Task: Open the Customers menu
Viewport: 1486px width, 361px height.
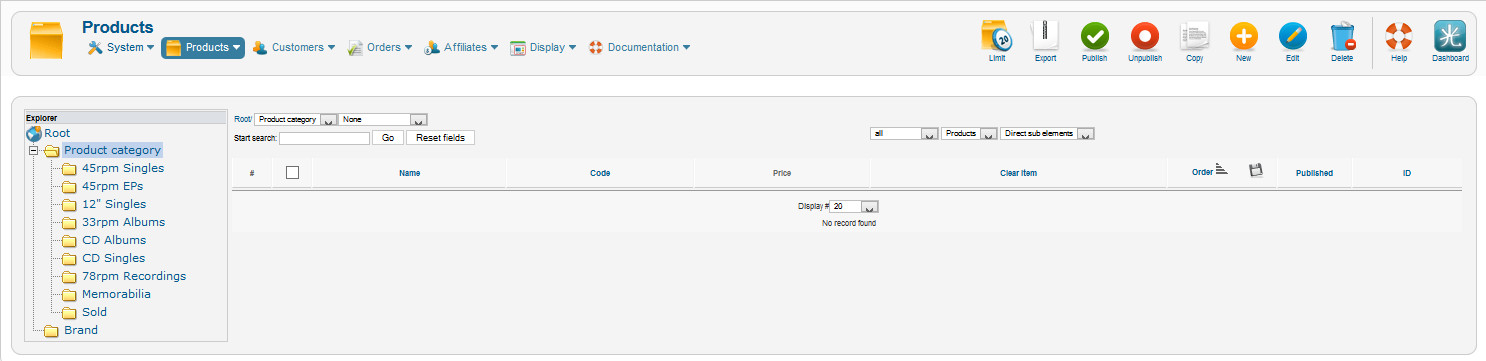Action: click(293, 47)
